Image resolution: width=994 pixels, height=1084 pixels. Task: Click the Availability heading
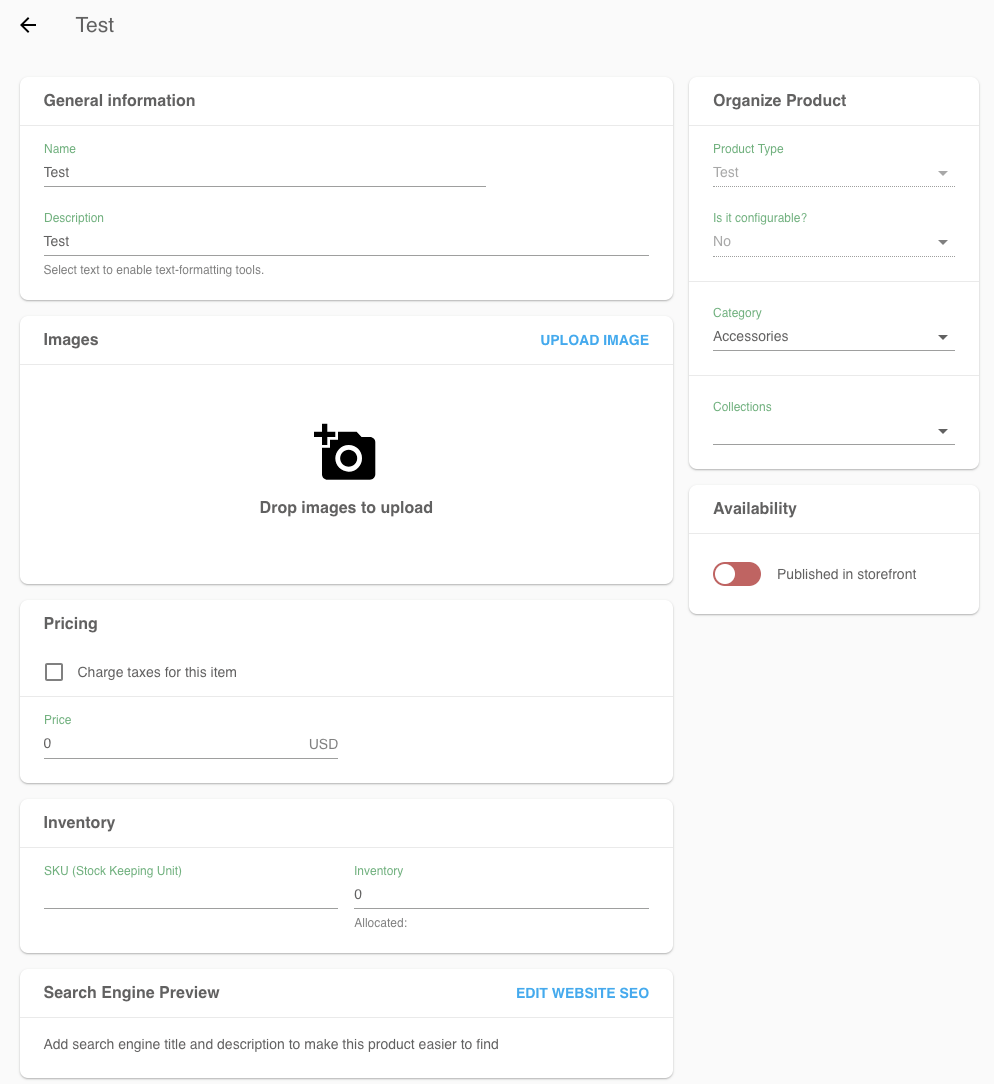(755, 509)
